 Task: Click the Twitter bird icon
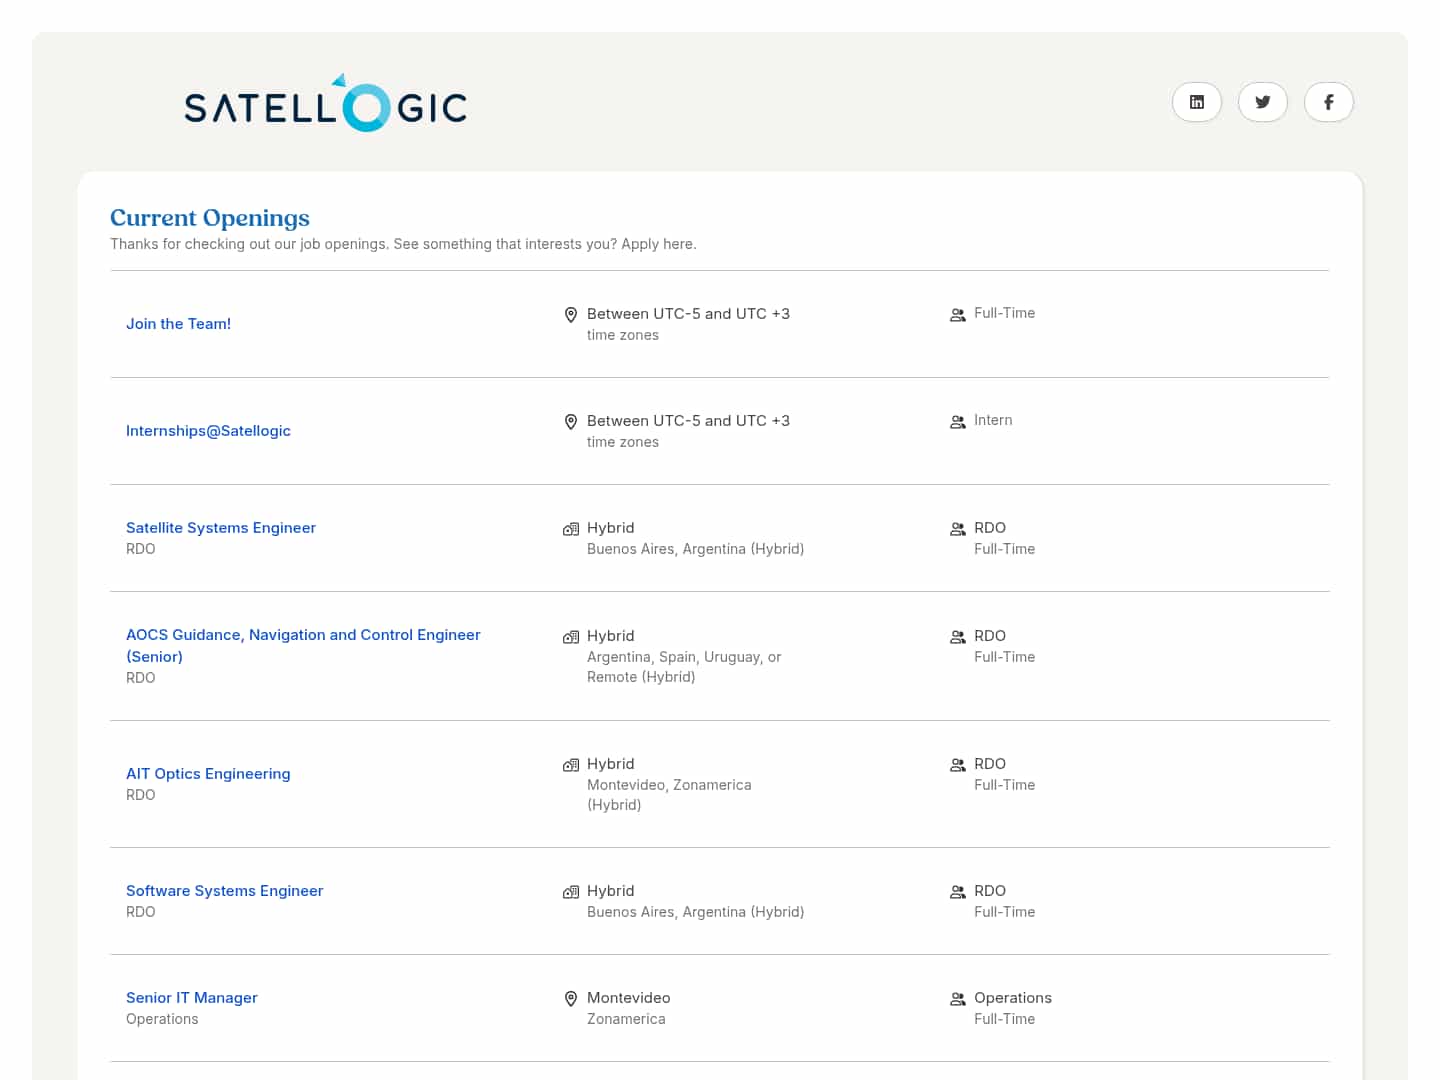click(x=1262, y=102)
